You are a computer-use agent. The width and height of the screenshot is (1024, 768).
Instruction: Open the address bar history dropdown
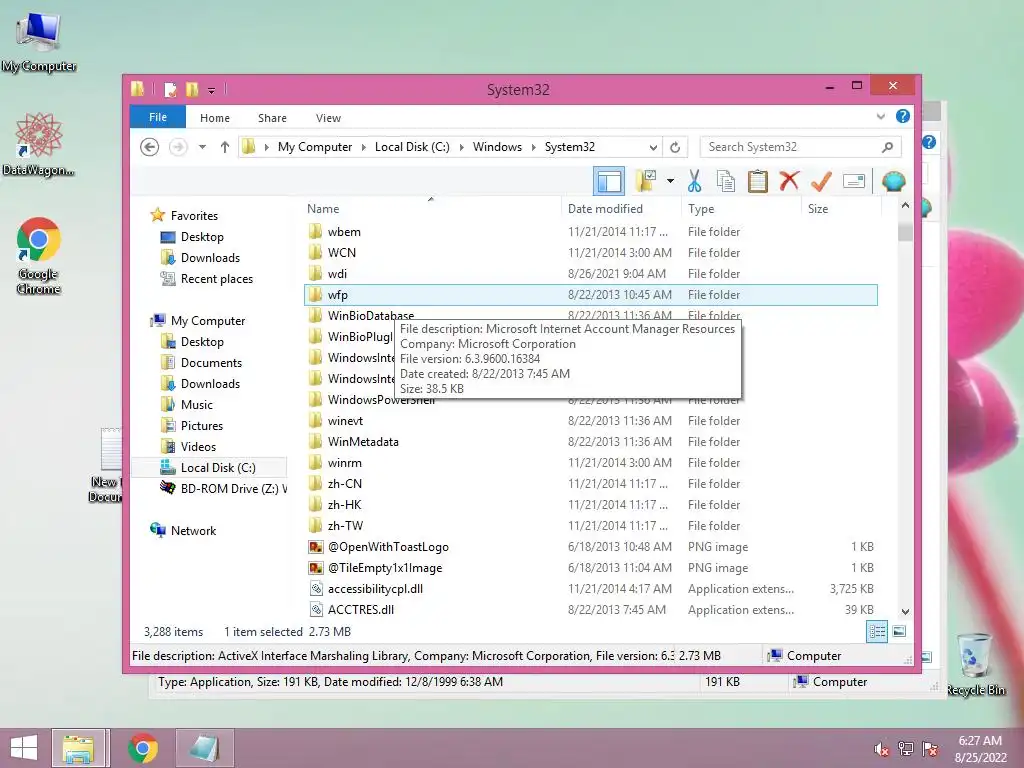click(x=652, y=148)
